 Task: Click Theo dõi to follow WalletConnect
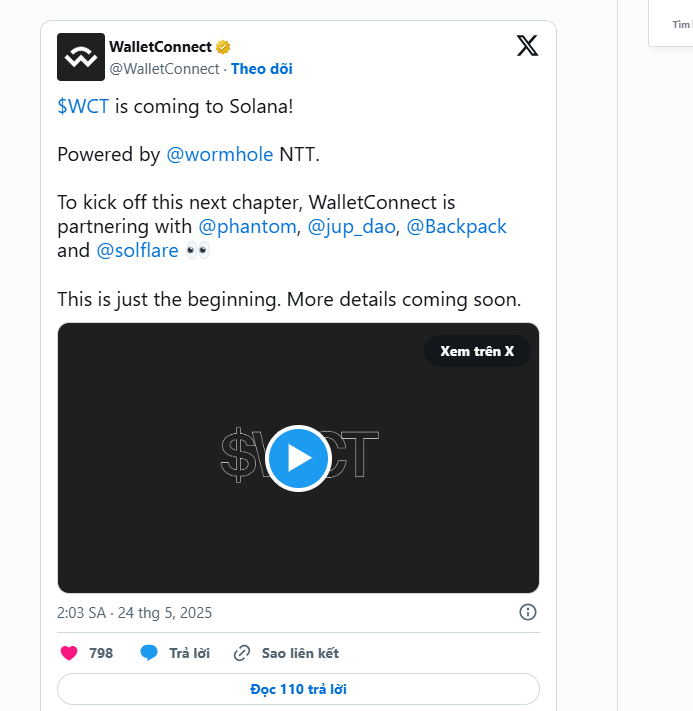(x=262, y=69)
